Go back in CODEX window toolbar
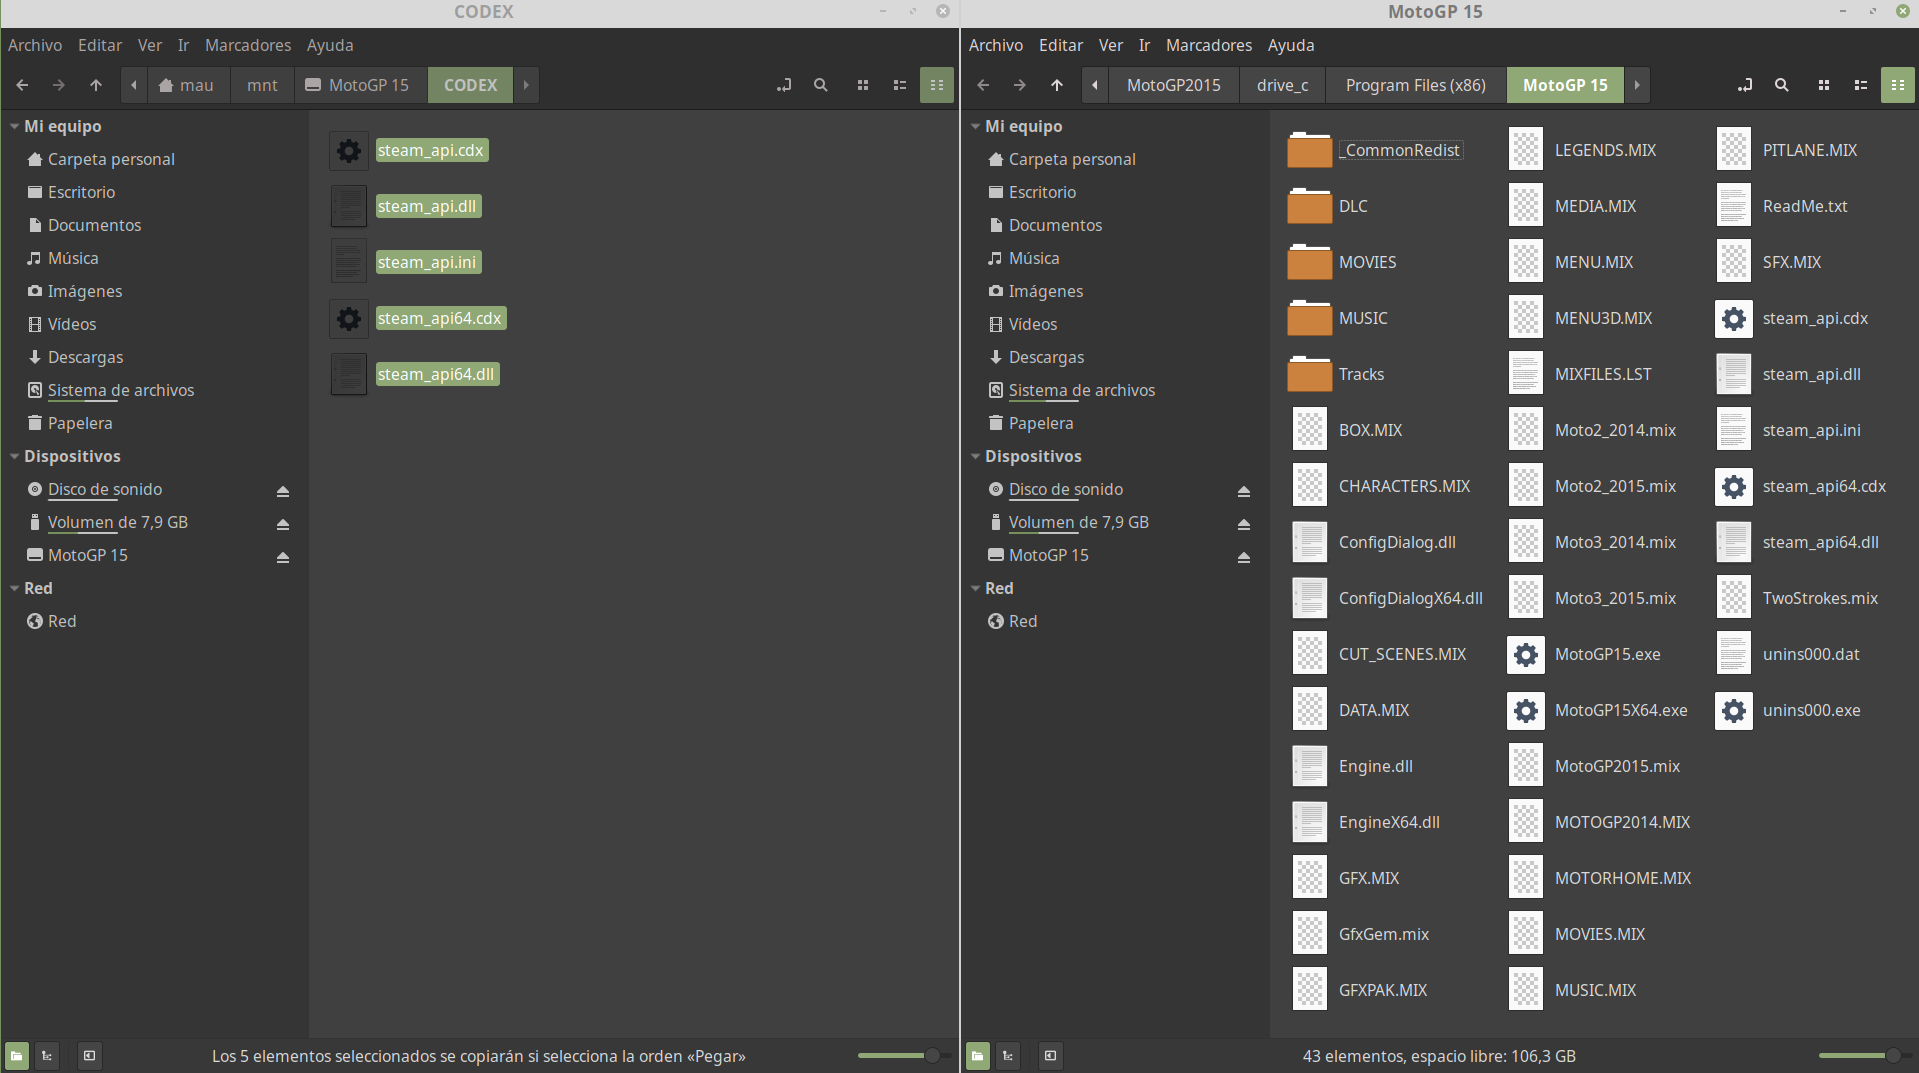The width and height of the screenshot is (1919, 1073). click(x=22, y=85)
